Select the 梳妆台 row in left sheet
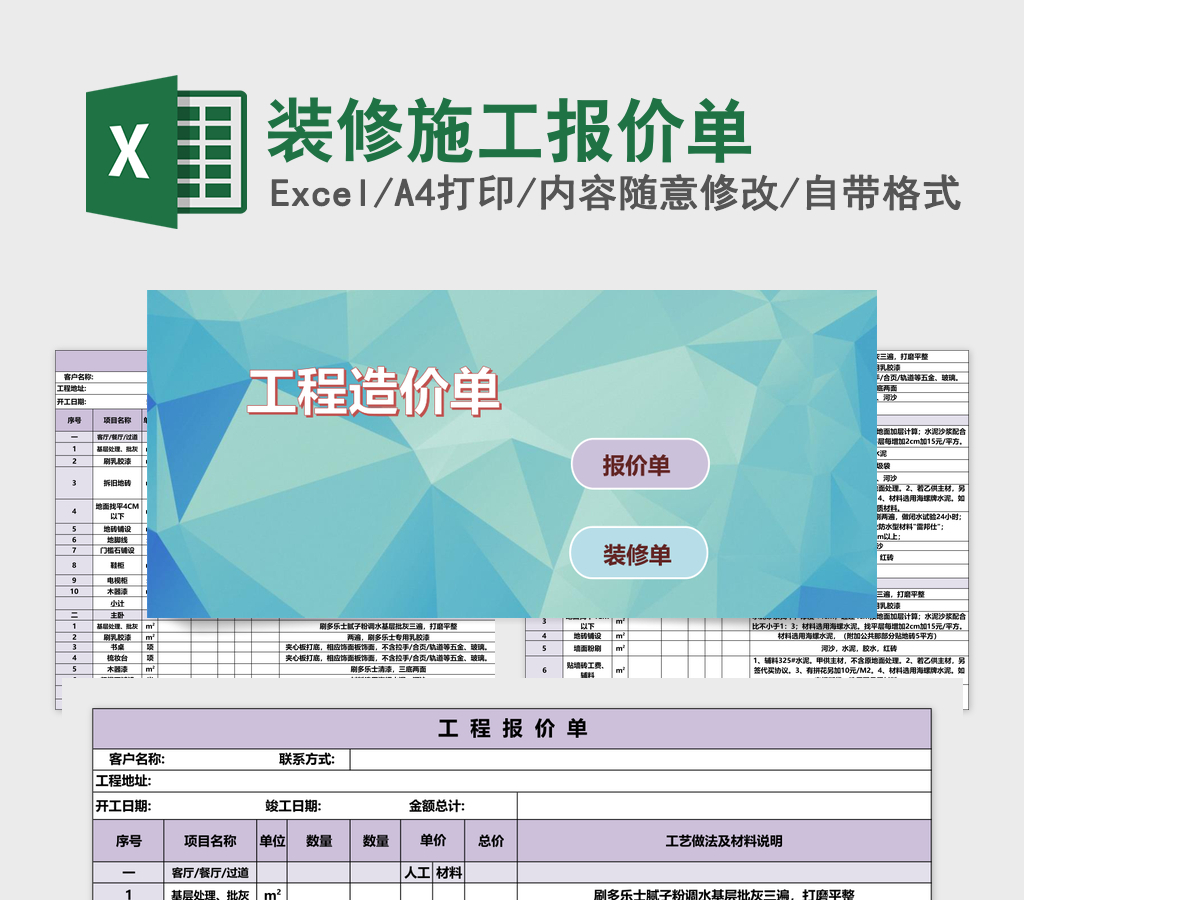Image resolution: width=1200 pixels, height=900 pixels. [x=275, y=658]
